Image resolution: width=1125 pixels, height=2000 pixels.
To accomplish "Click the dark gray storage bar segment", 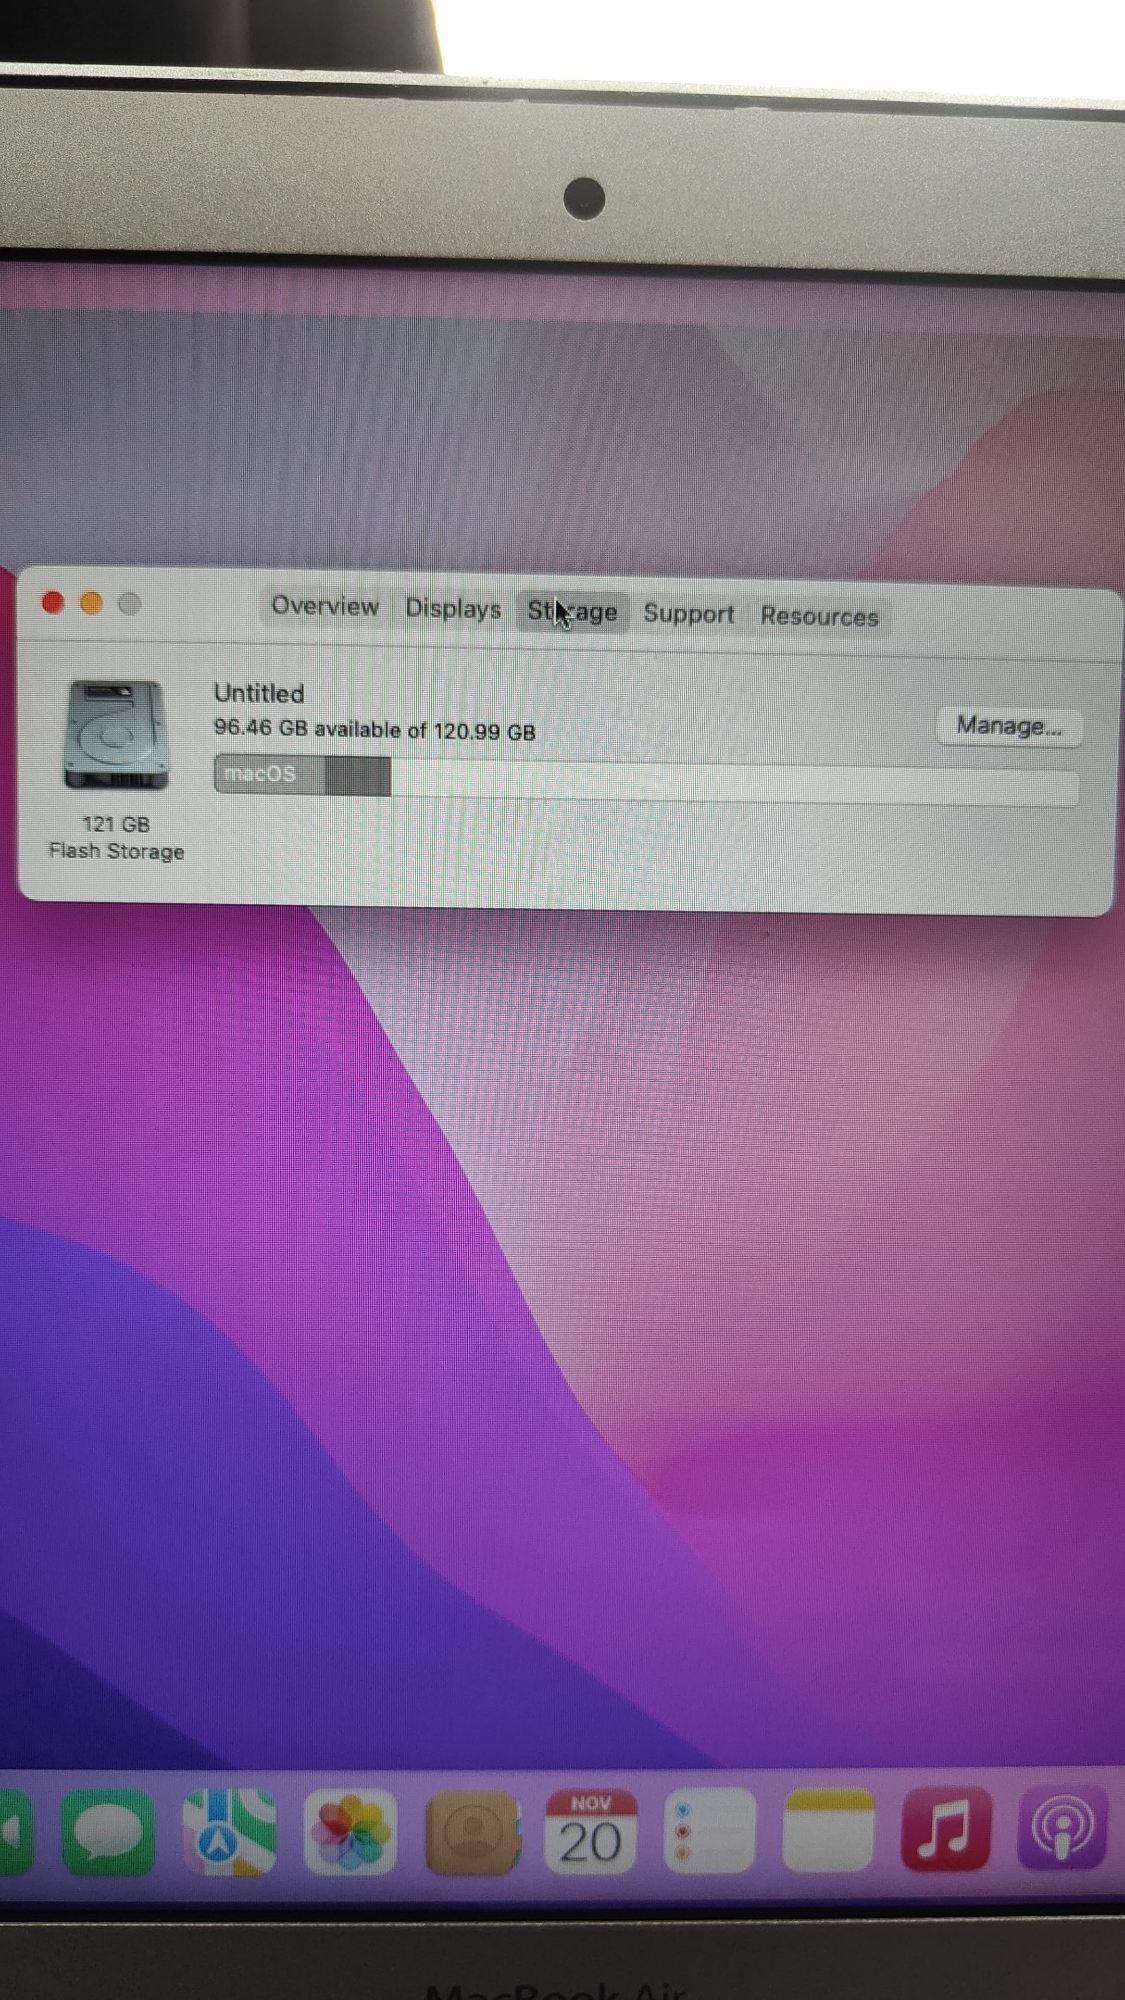I will point(358,776).
